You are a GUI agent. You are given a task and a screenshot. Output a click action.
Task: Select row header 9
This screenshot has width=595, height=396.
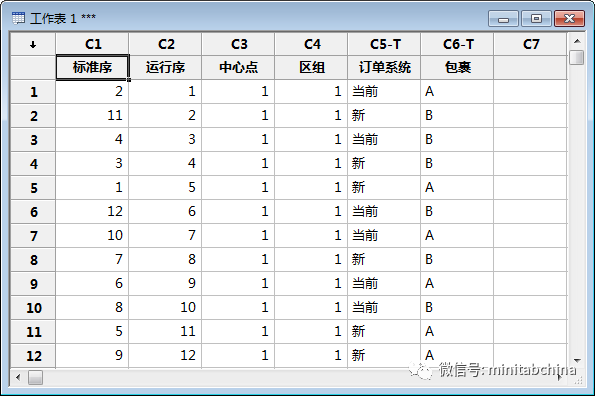click(x=33, y=284)
